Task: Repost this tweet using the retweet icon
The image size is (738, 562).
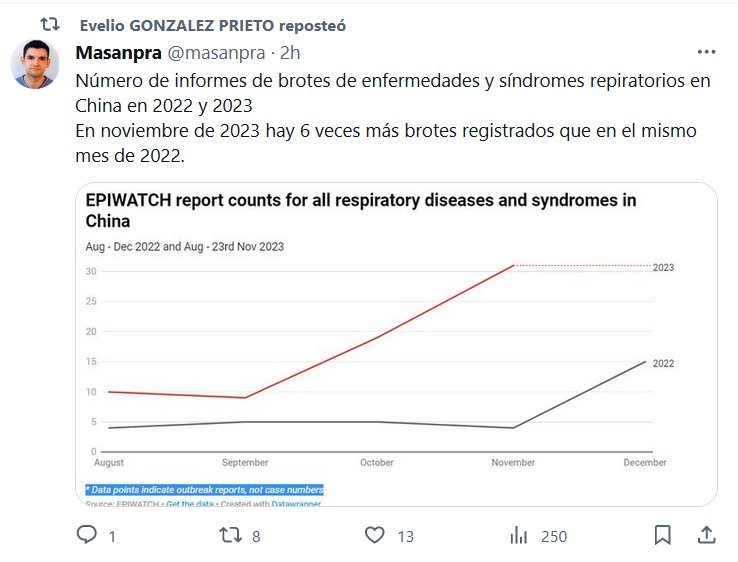Action: [x=231, y=536]
